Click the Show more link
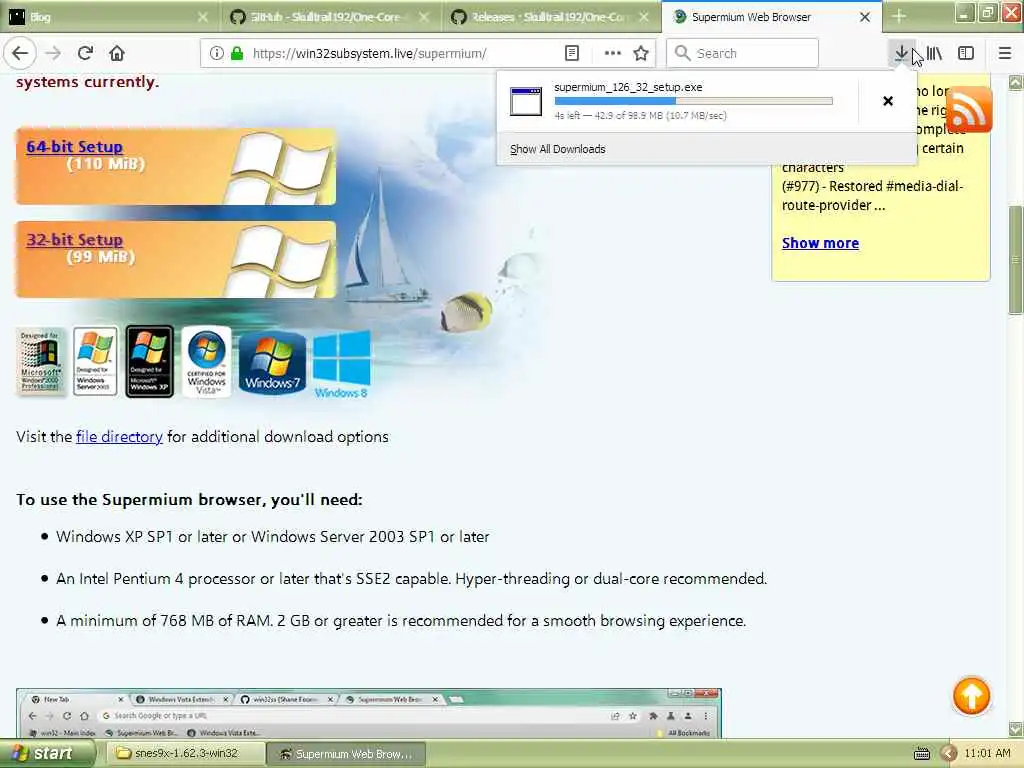This screenshot has width=1024, height=768. point(820,243)
